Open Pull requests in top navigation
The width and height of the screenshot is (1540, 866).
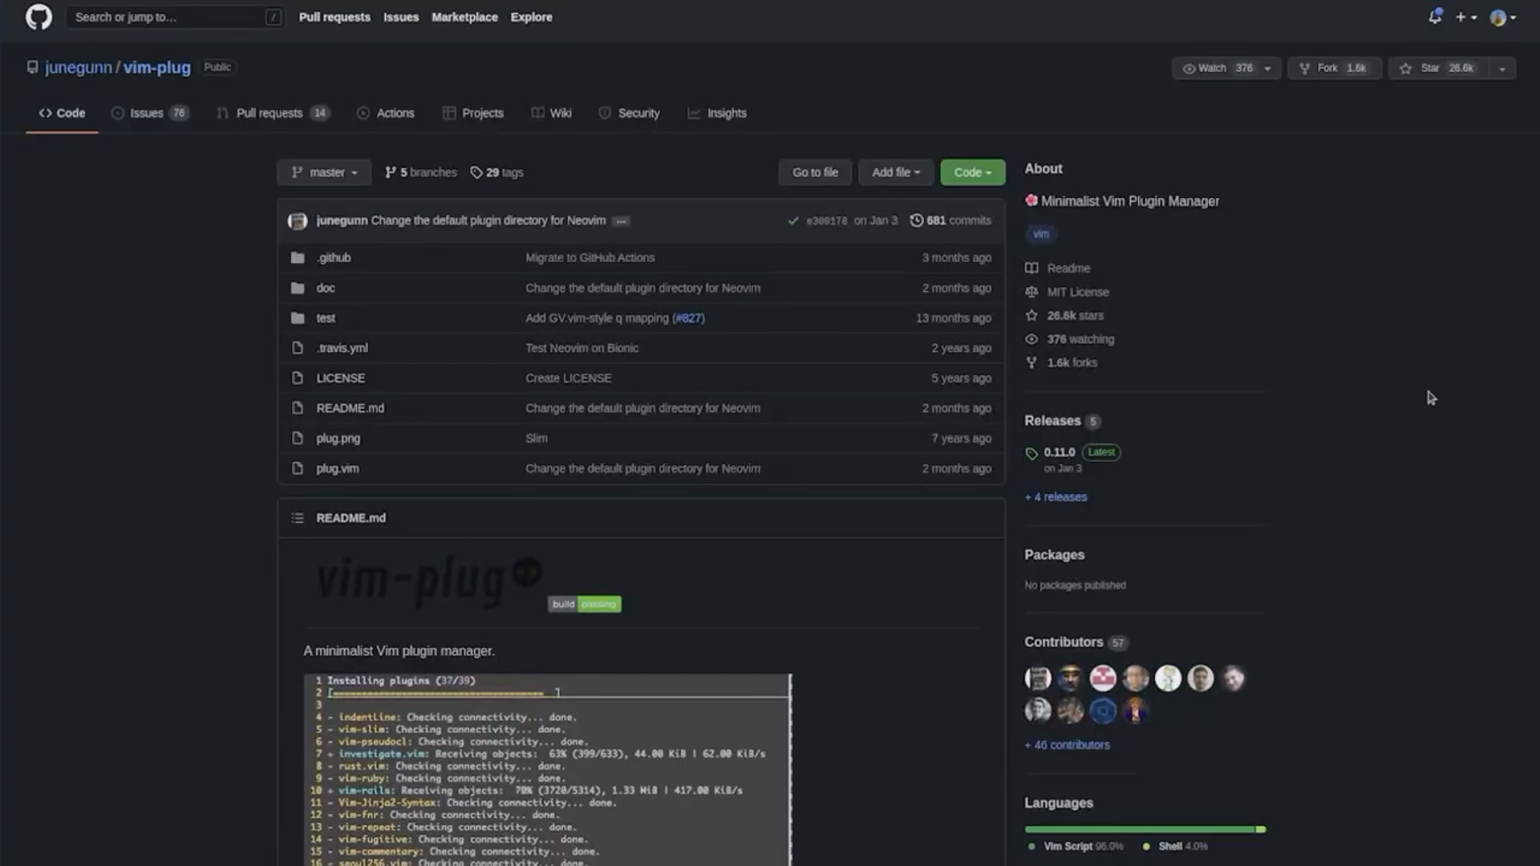(334, 17)
